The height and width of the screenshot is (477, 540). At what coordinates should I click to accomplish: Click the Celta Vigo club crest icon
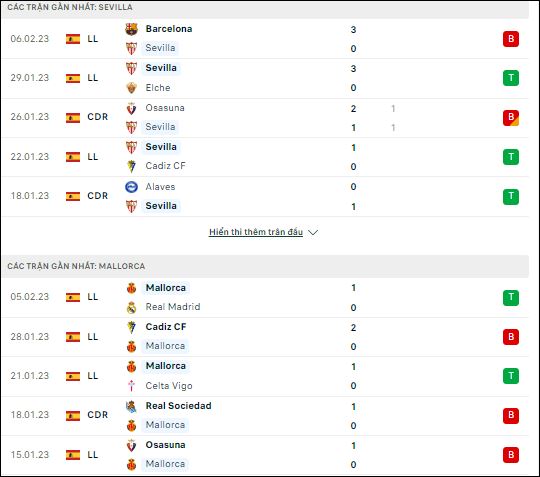(131, 386)
